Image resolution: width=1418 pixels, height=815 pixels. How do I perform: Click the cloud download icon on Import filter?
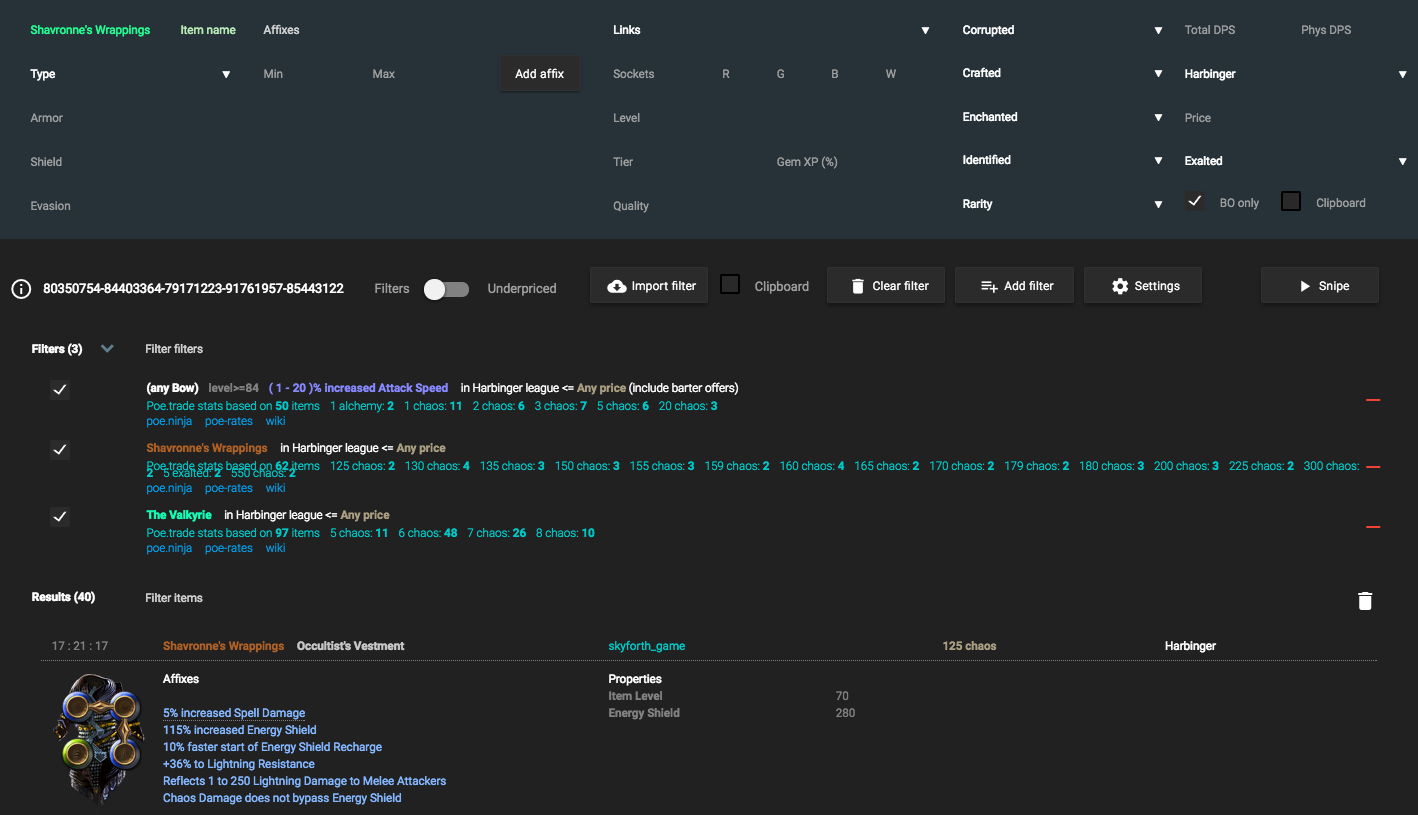[x=617, y=286]
